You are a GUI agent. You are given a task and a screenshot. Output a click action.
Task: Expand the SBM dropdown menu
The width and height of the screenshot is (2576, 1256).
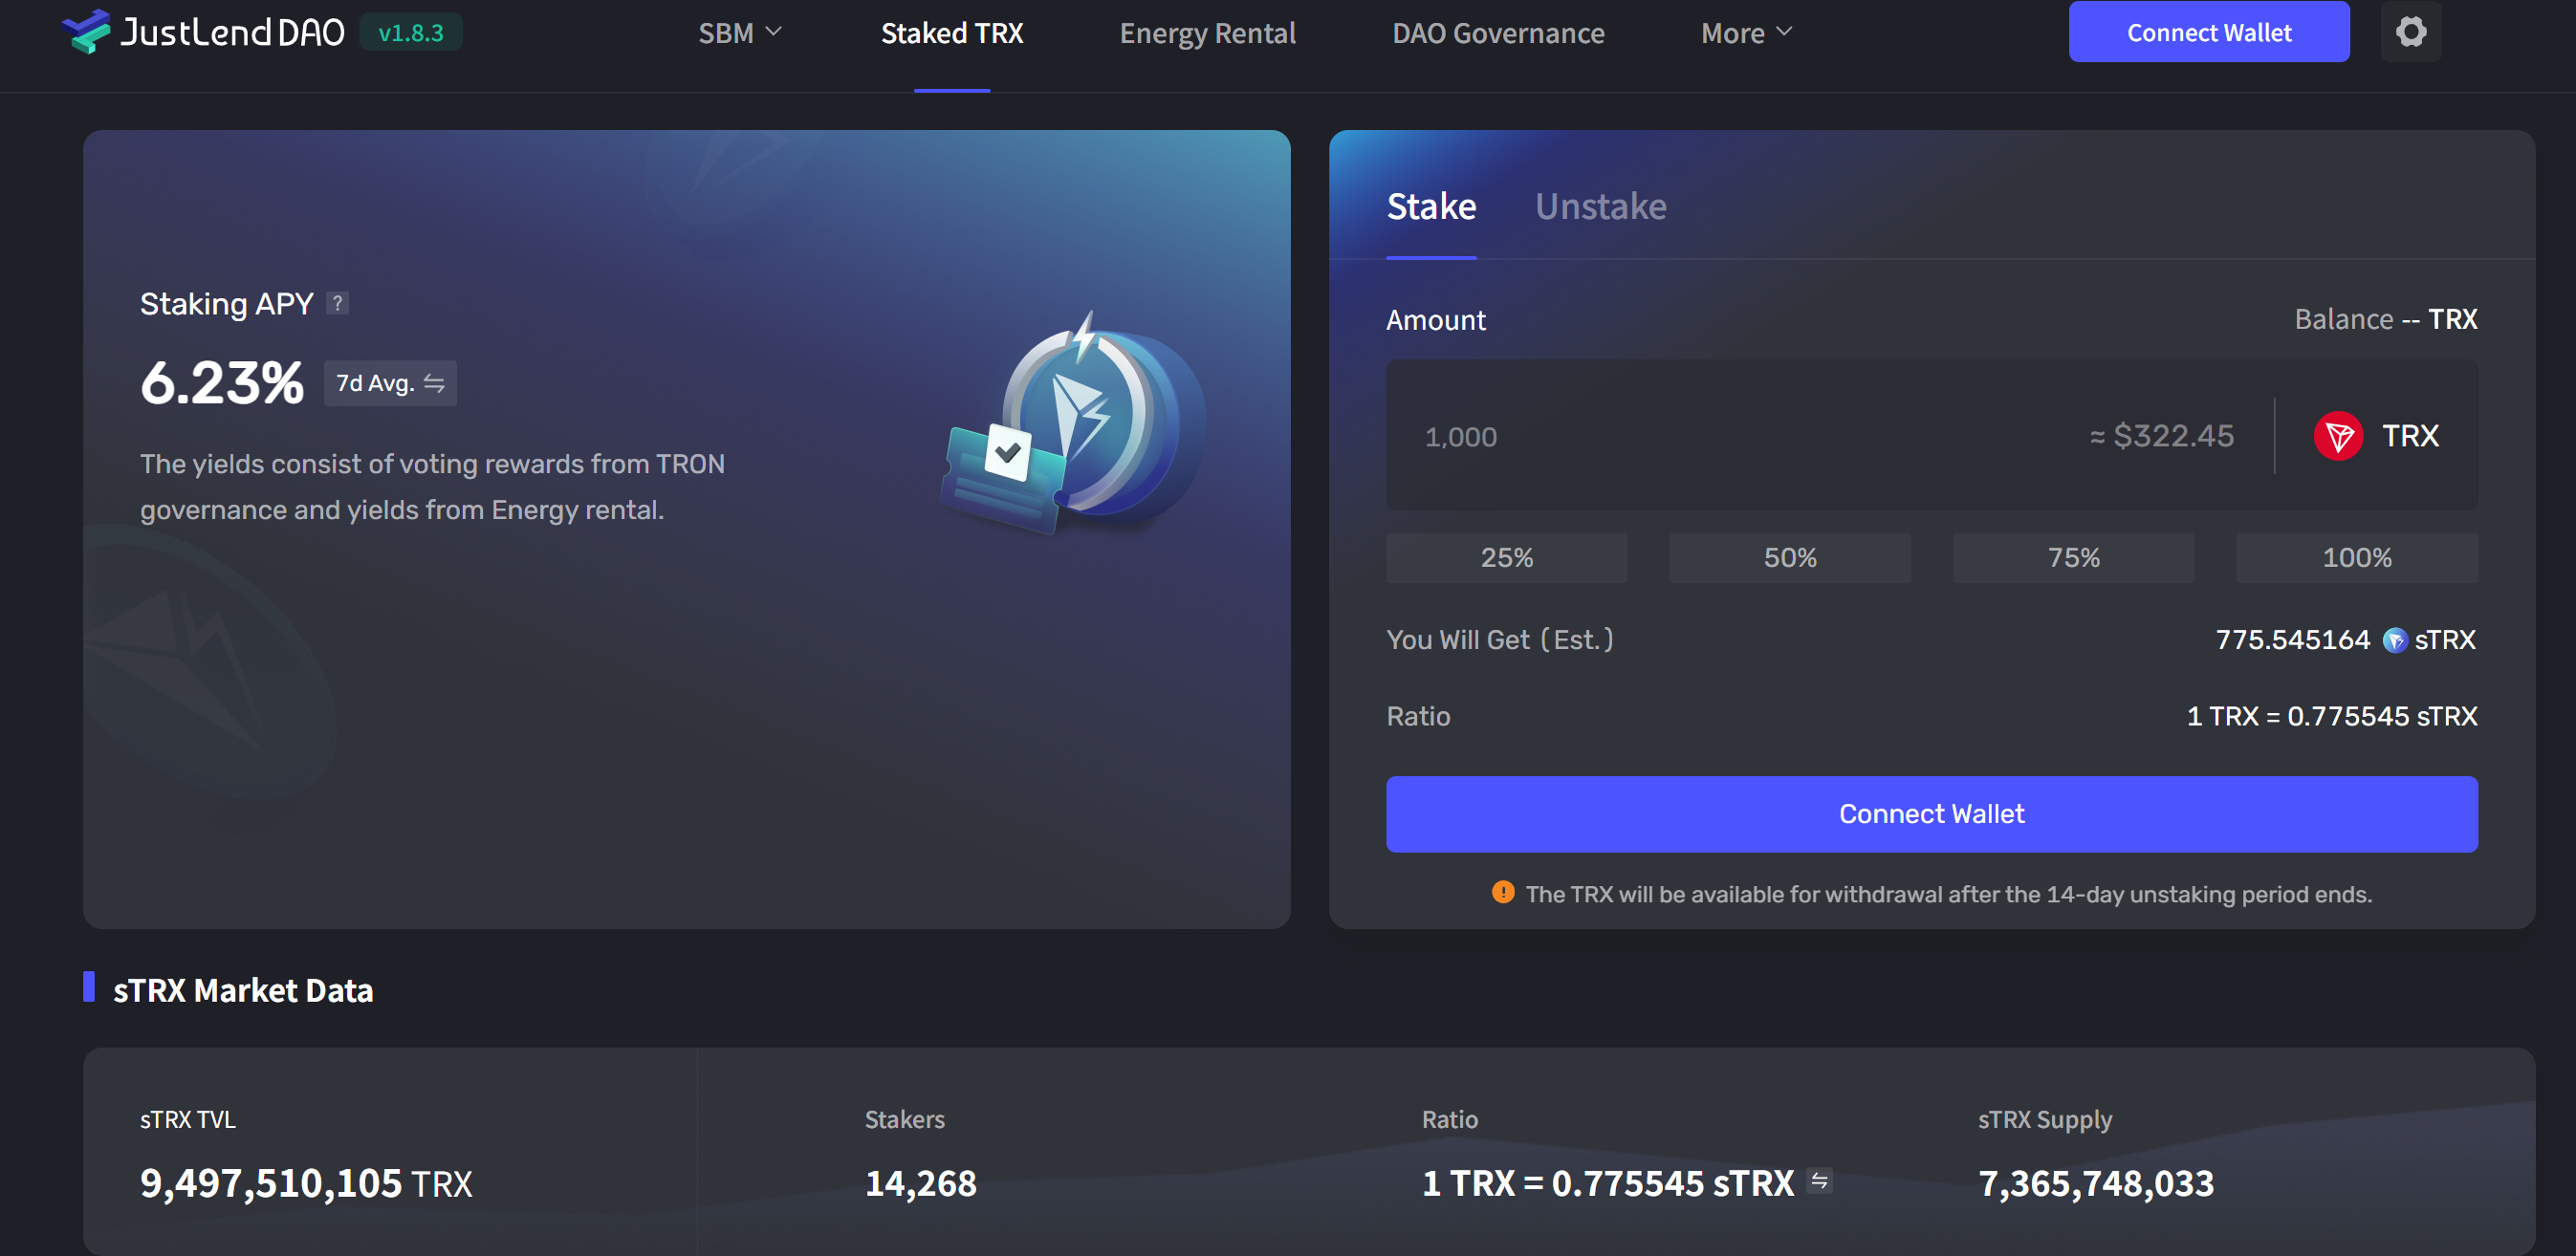coord(739,33)
